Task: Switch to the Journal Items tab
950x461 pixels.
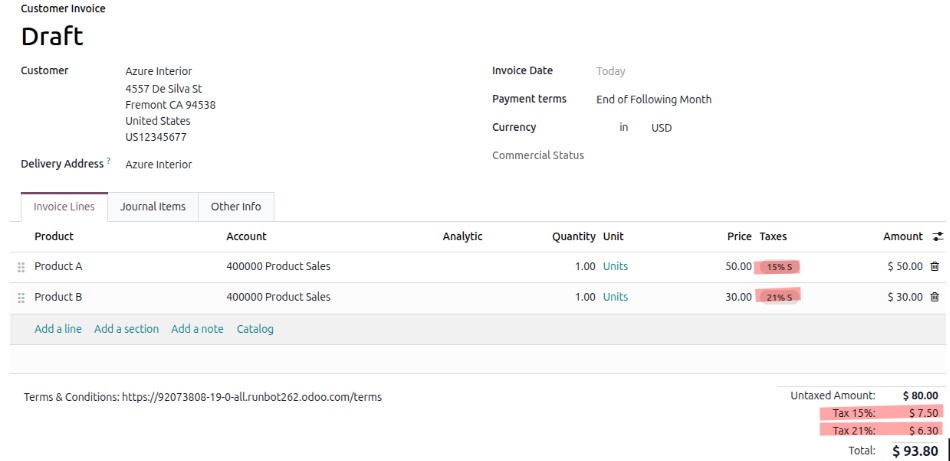Action: tap(153, 207)
